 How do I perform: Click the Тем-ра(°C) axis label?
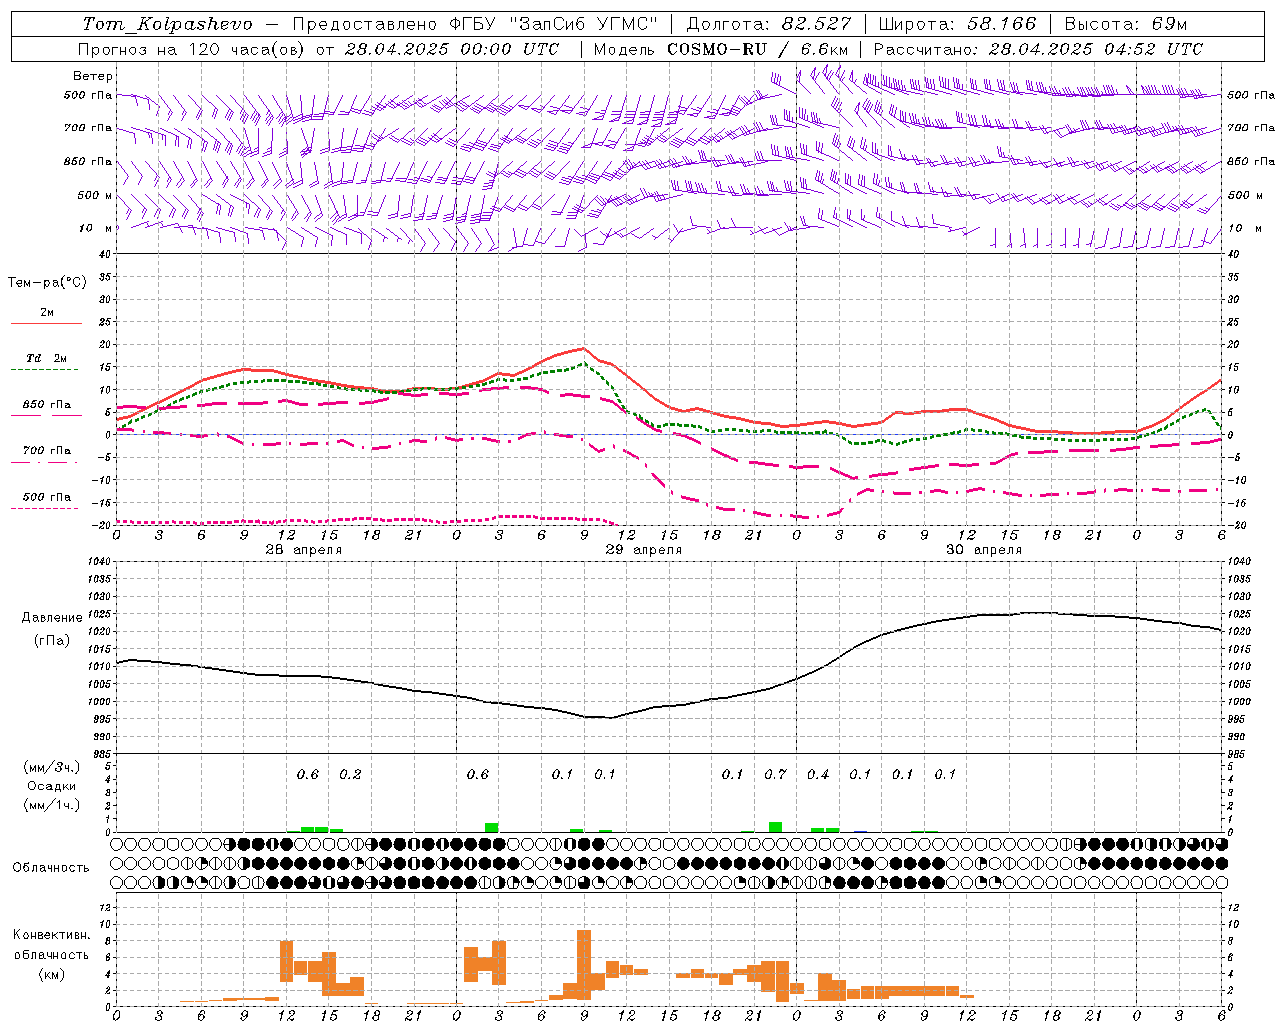(x=47, y=283)
